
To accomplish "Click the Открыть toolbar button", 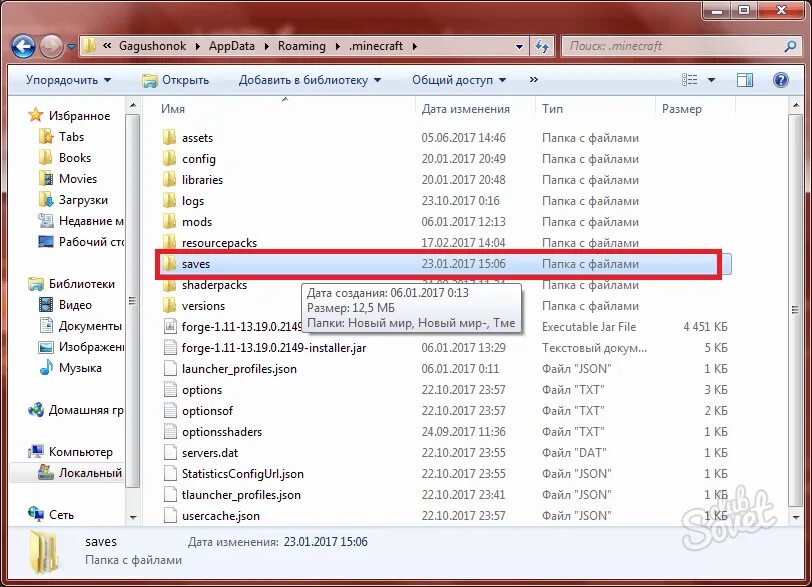I will coord(176,80).
